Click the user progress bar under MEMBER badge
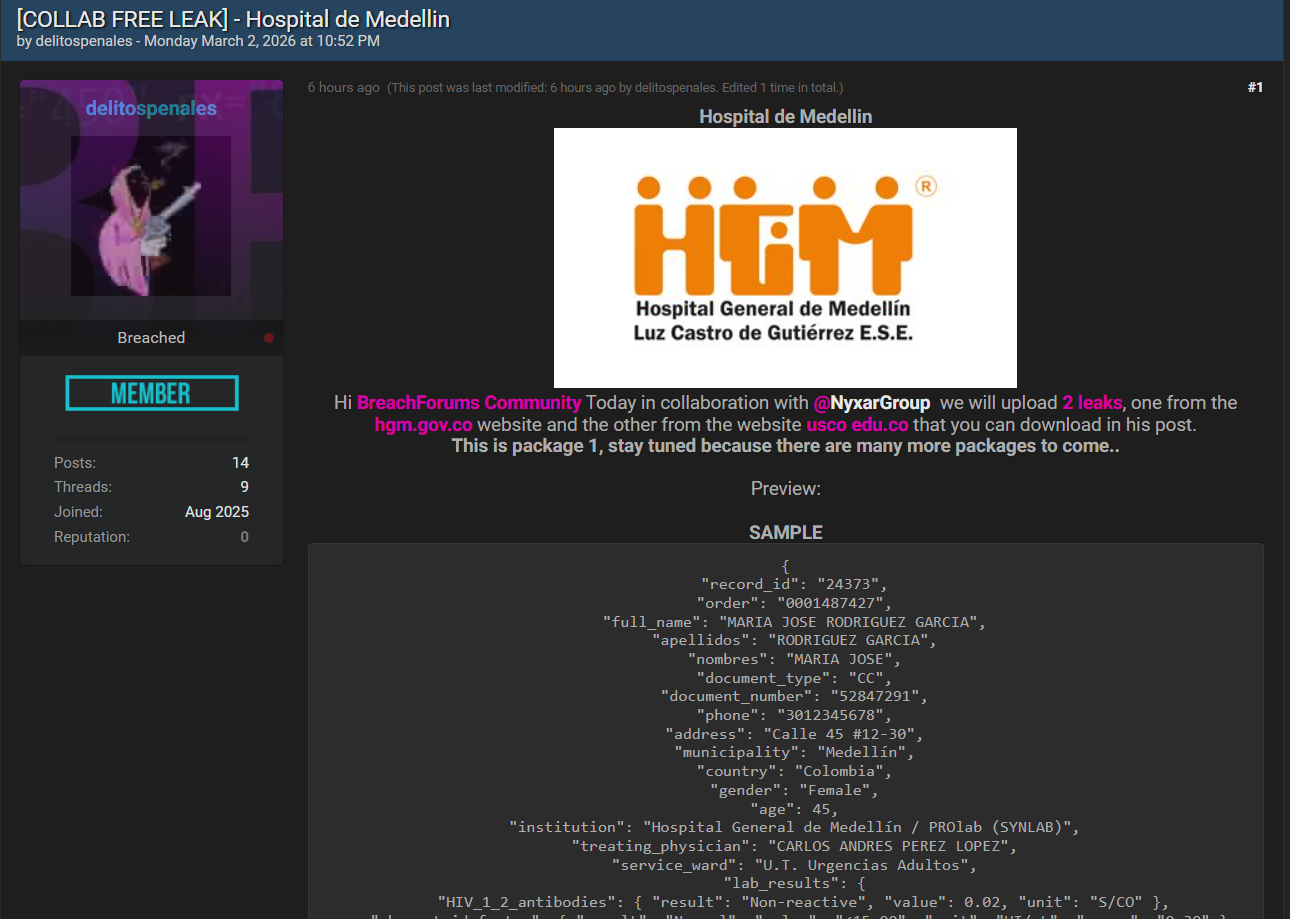1290x919 pixels. point(151,438)
